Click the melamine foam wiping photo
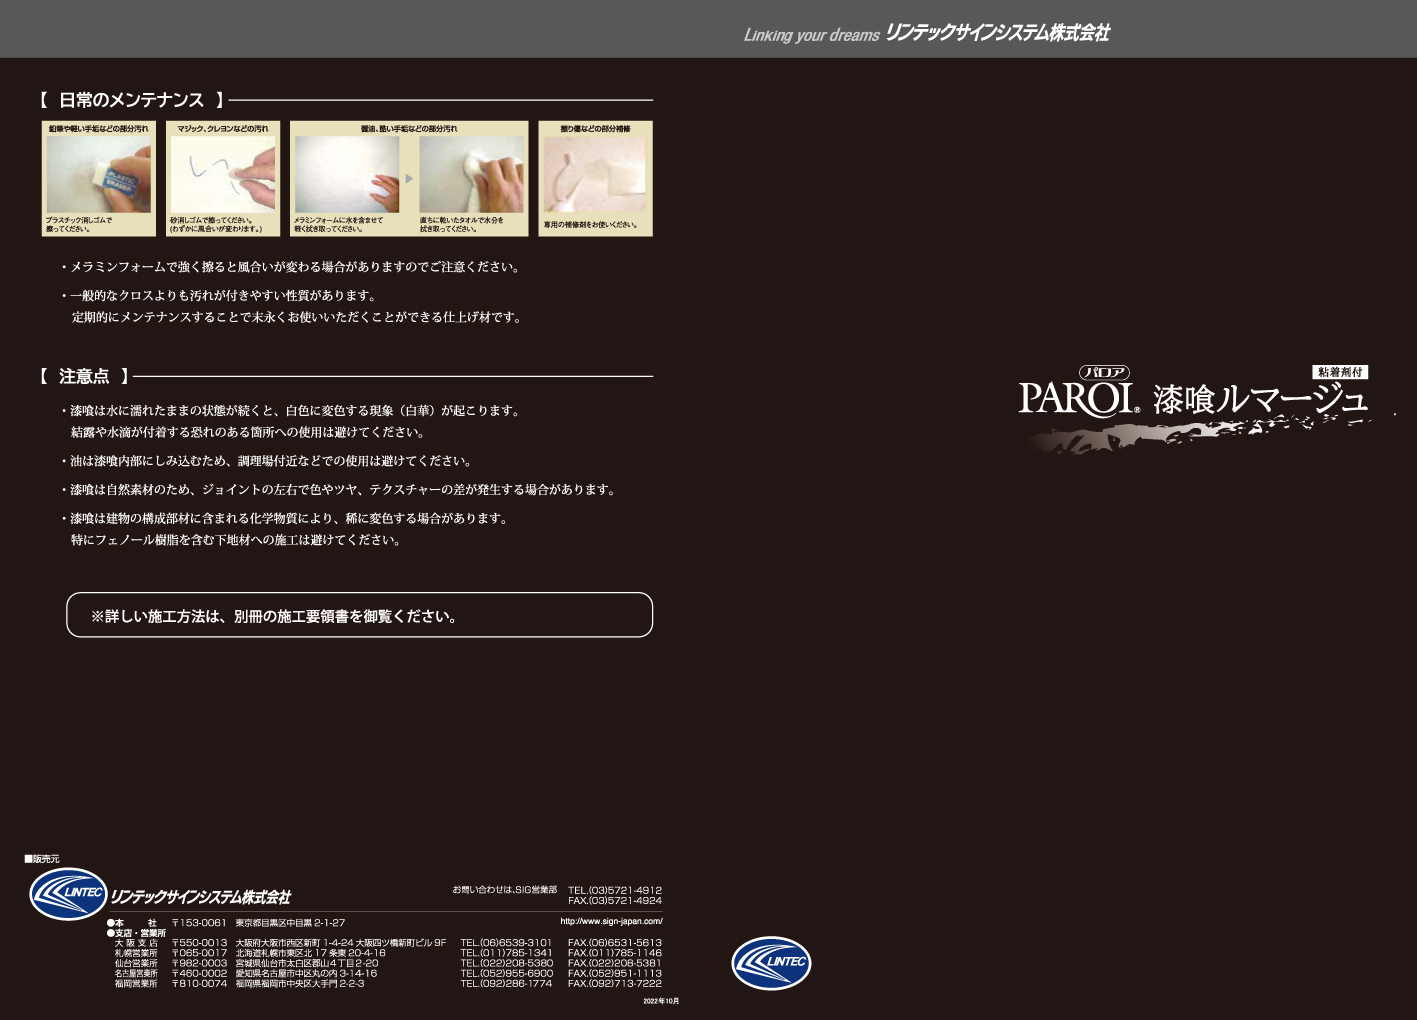The width and height of the screenshot is (1417, 1020). click(346, 174)
